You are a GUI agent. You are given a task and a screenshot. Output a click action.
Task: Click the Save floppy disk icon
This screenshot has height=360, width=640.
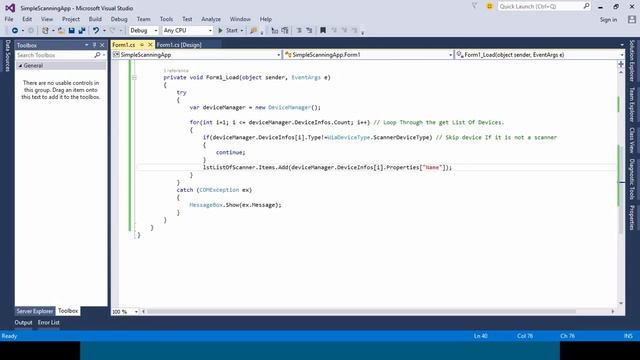[71, 31]
